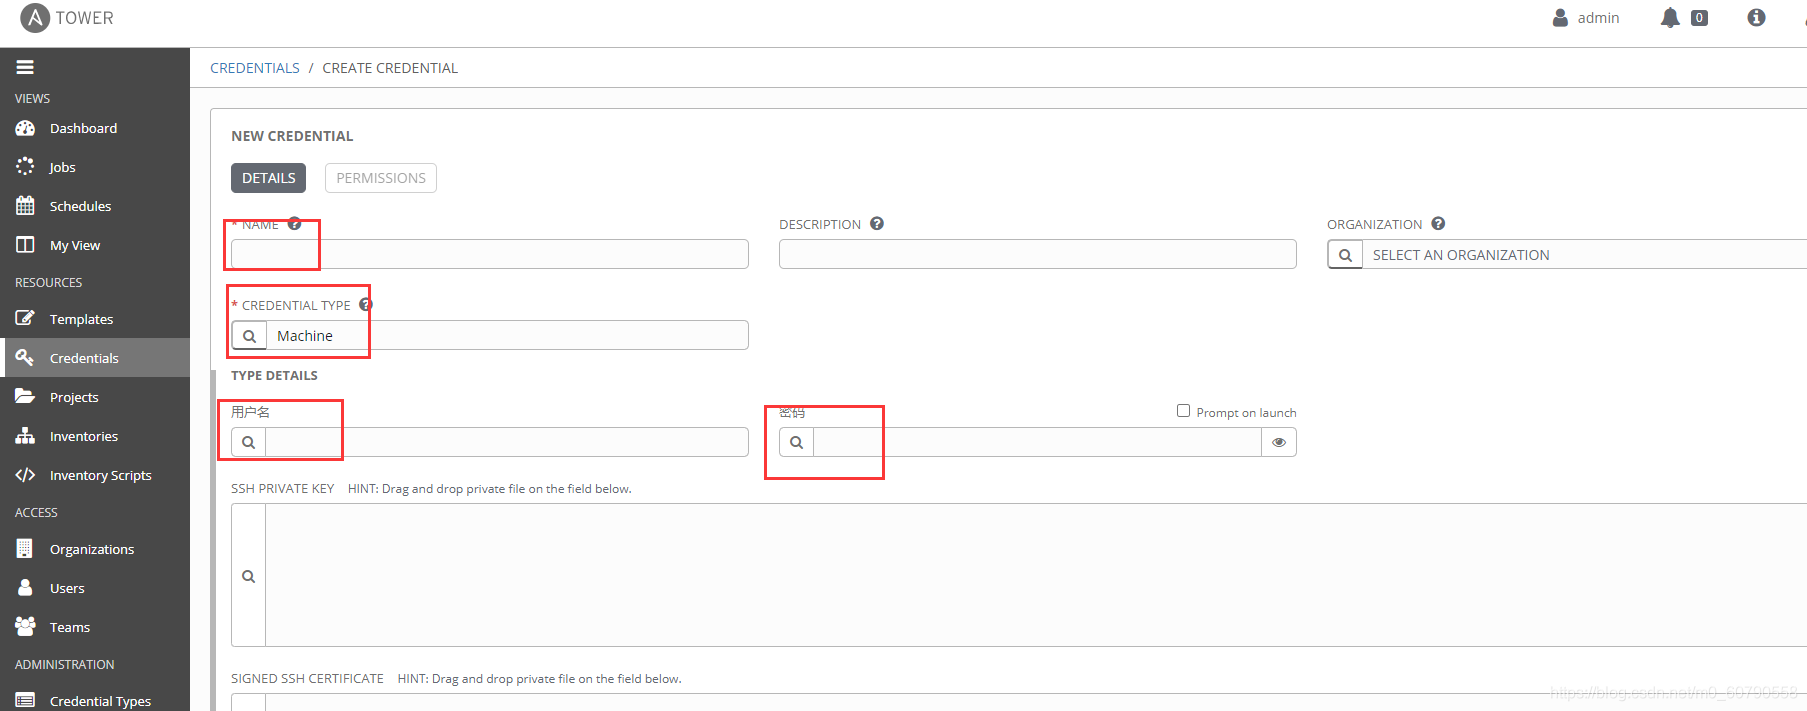This screenshot has width=1807, height=711.
Task: Click the Dashboard palette icon
Action: point(25,128)
